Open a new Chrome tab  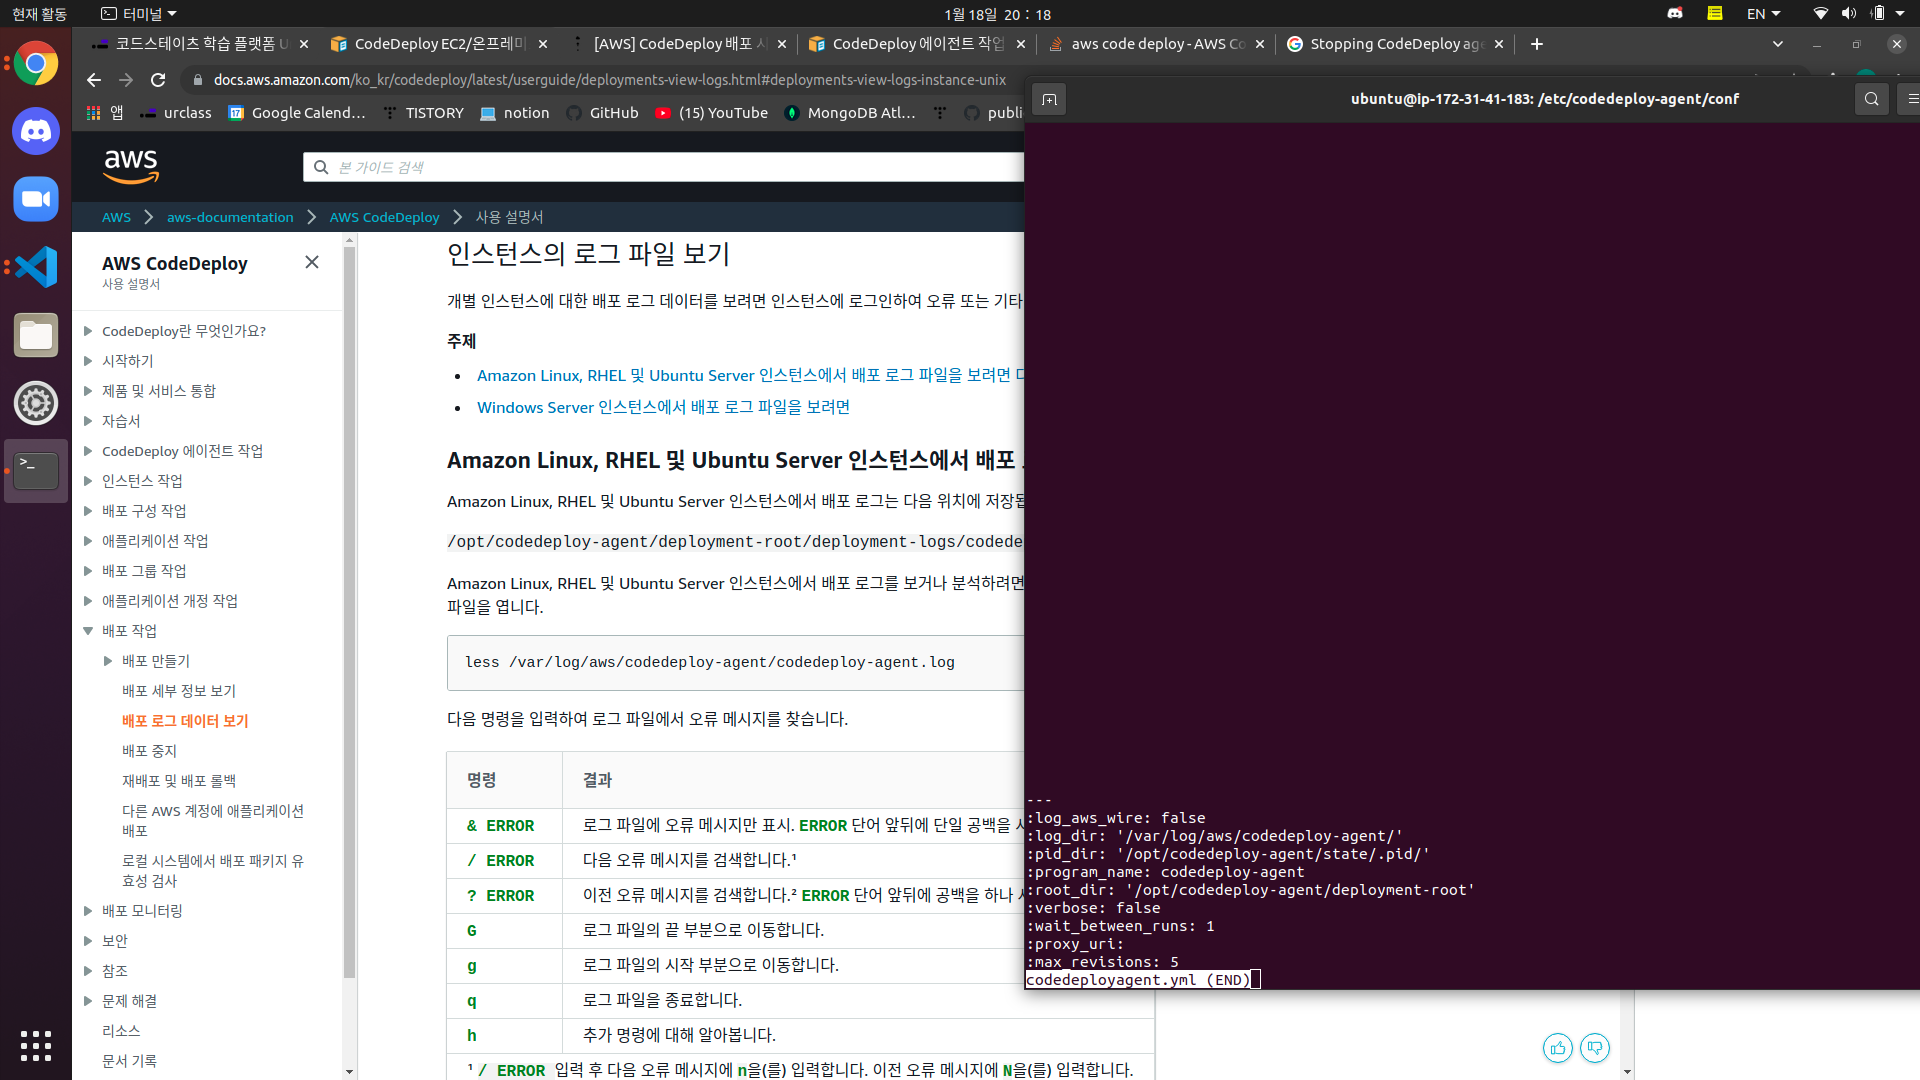[1537, 44]
